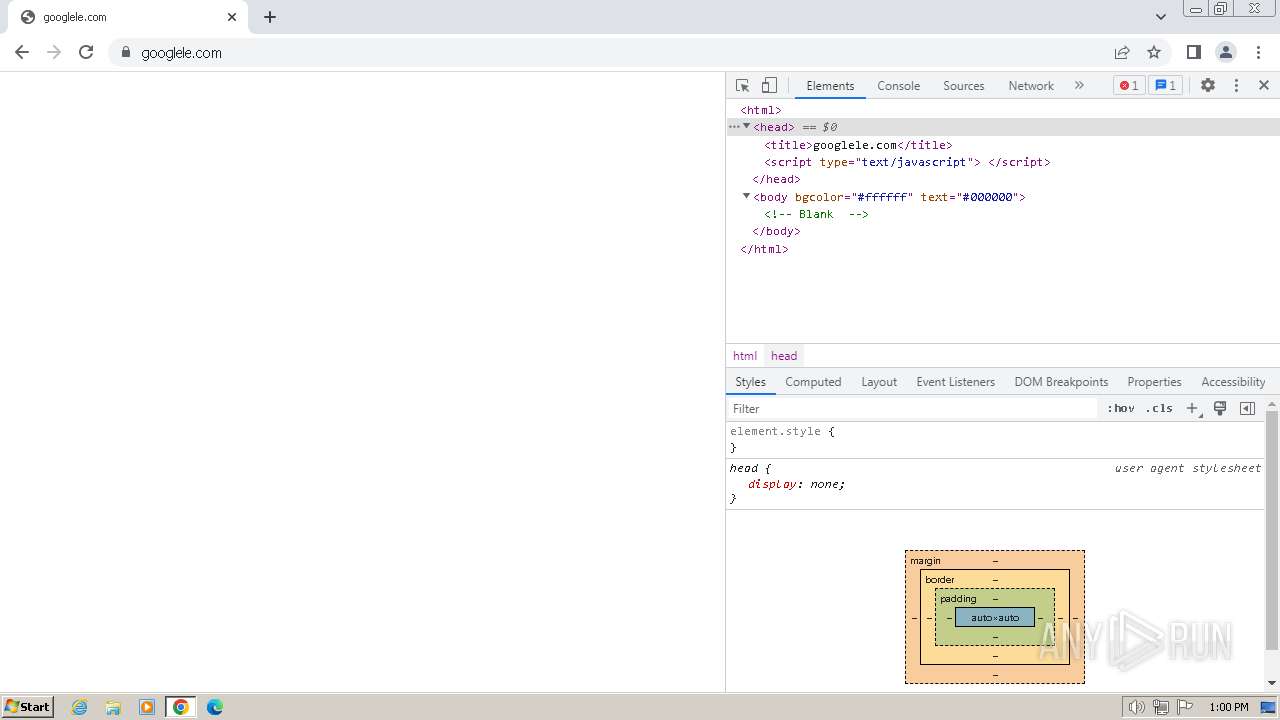Go forward in browser history
The height and width of the screenshot is (720, 1280).
coord(54,52)
